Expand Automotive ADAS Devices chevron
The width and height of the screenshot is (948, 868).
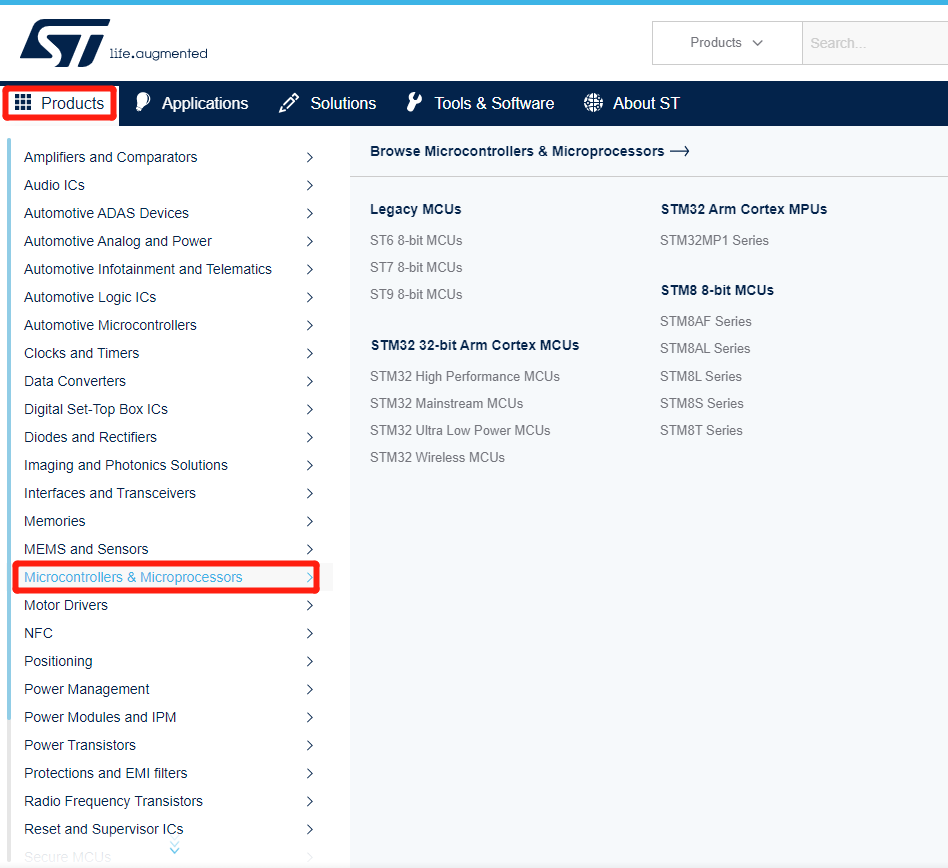(x=310, y=213)
